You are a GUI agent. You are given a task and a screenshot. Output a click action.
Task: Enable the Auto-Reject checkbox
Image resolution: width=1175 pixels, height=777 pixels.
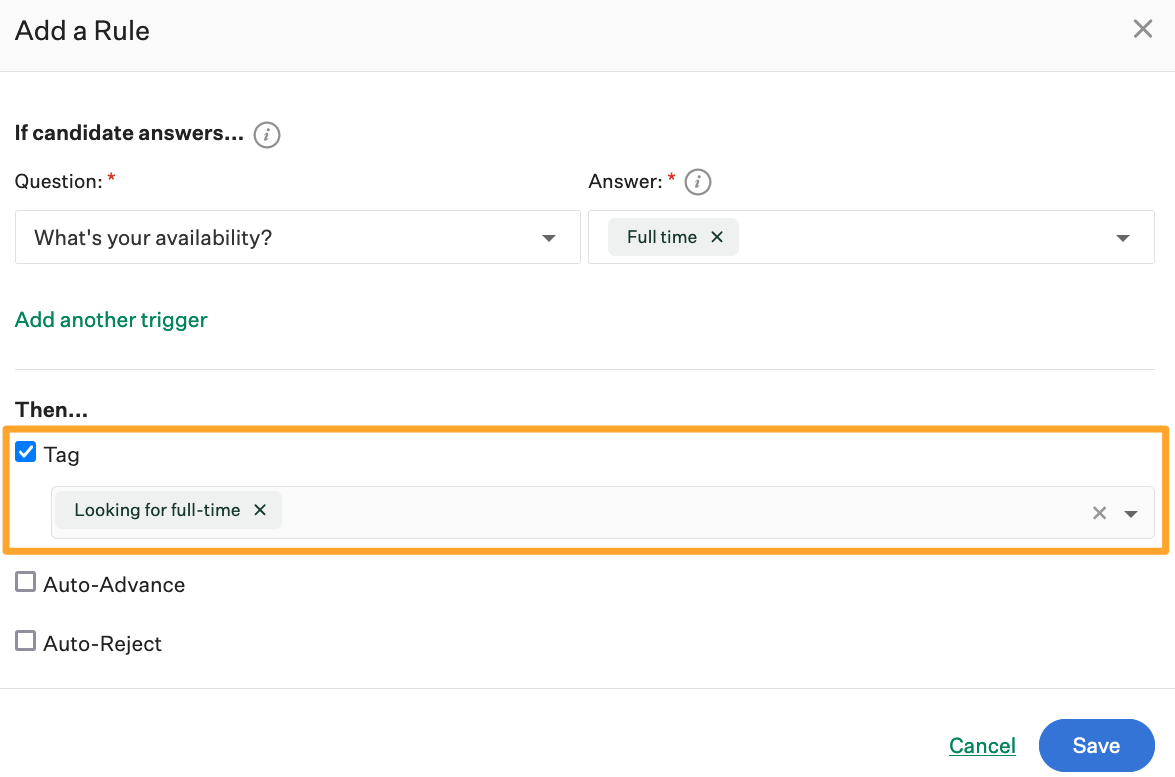[25, 640]
